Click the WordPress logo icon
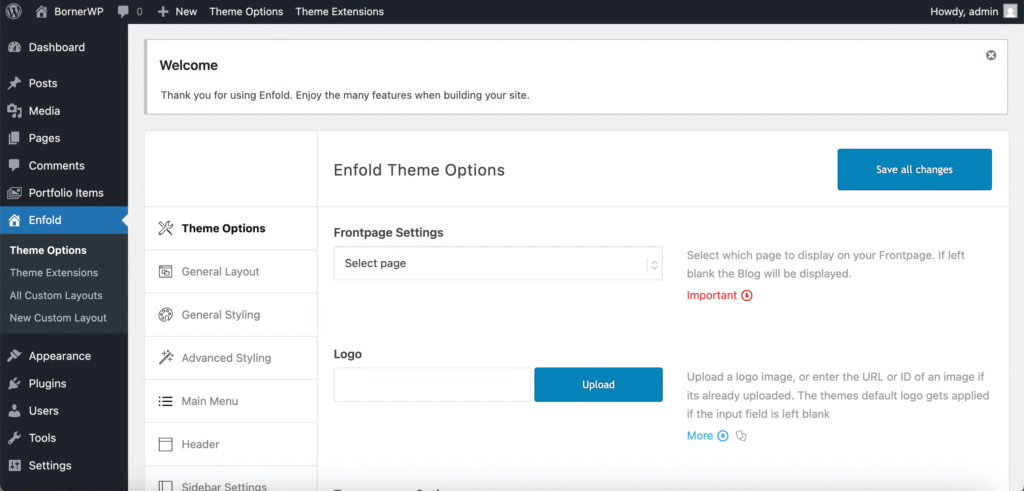 [x=14, y=11]
